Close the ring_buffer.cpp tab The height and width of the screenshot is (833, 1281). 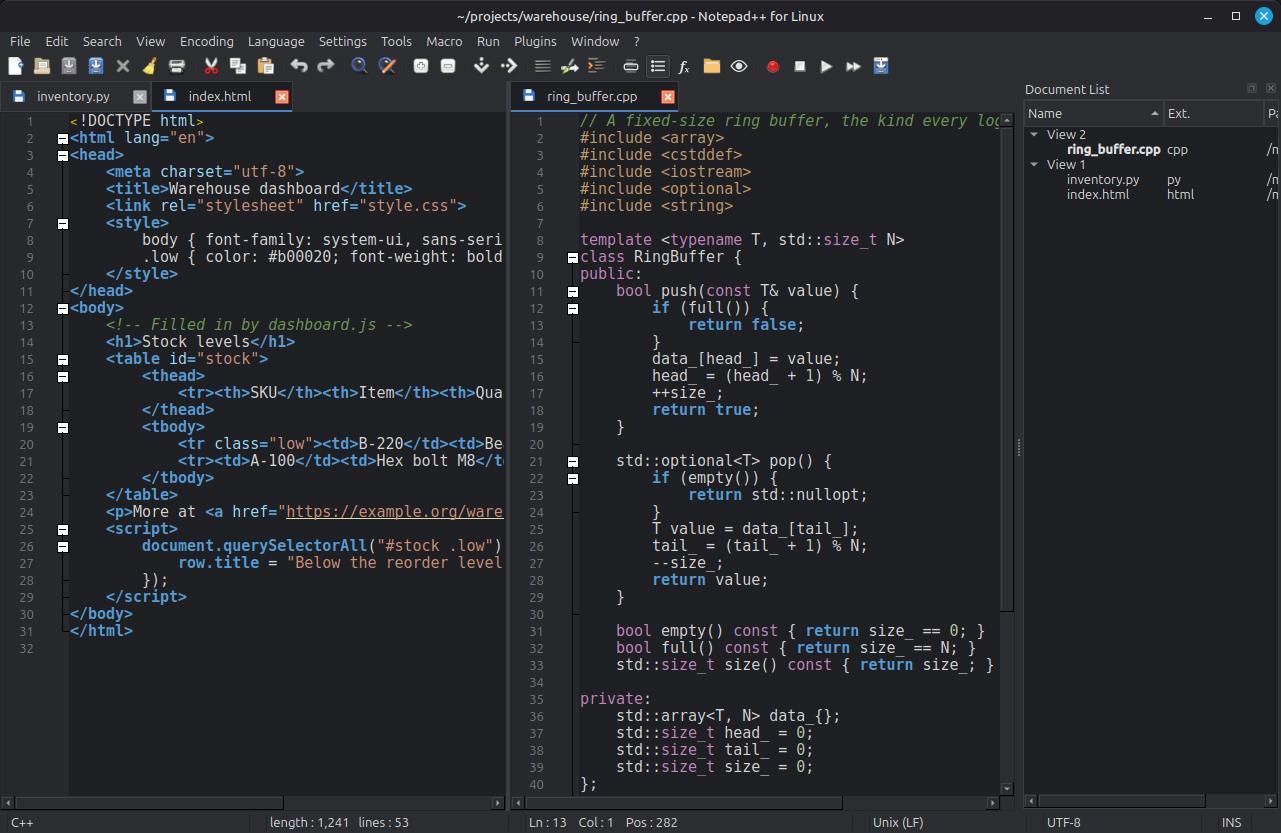tap(668, 97)
